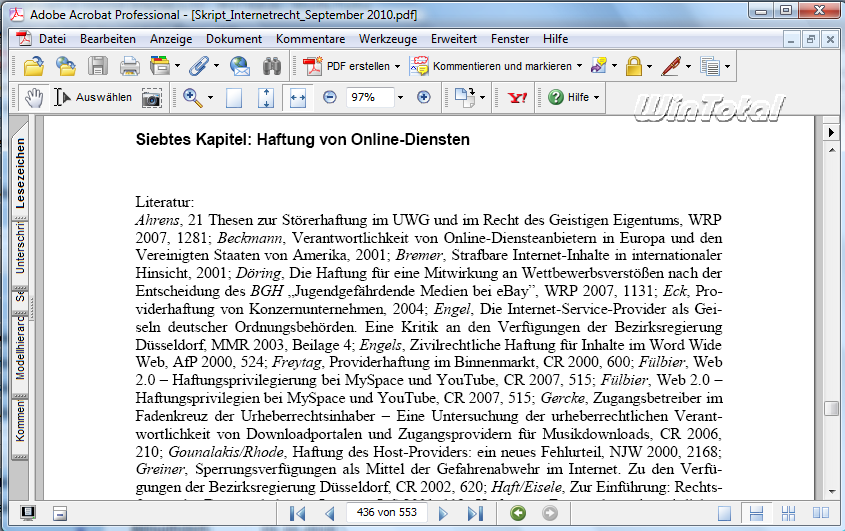This screenshot has height=531, width=845.
Task: Open the PDF erstellen dropdown
Action: click(397, 66)
